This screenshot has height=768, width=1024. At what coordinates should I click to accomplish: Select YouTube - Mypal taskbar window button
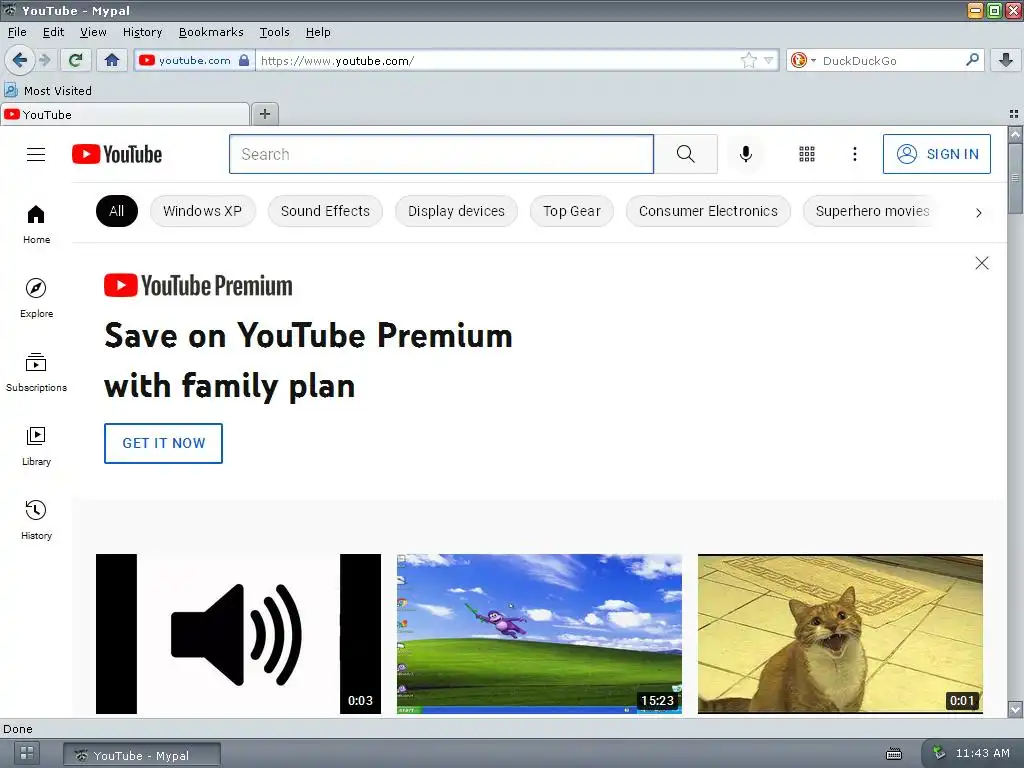point(142,755)
